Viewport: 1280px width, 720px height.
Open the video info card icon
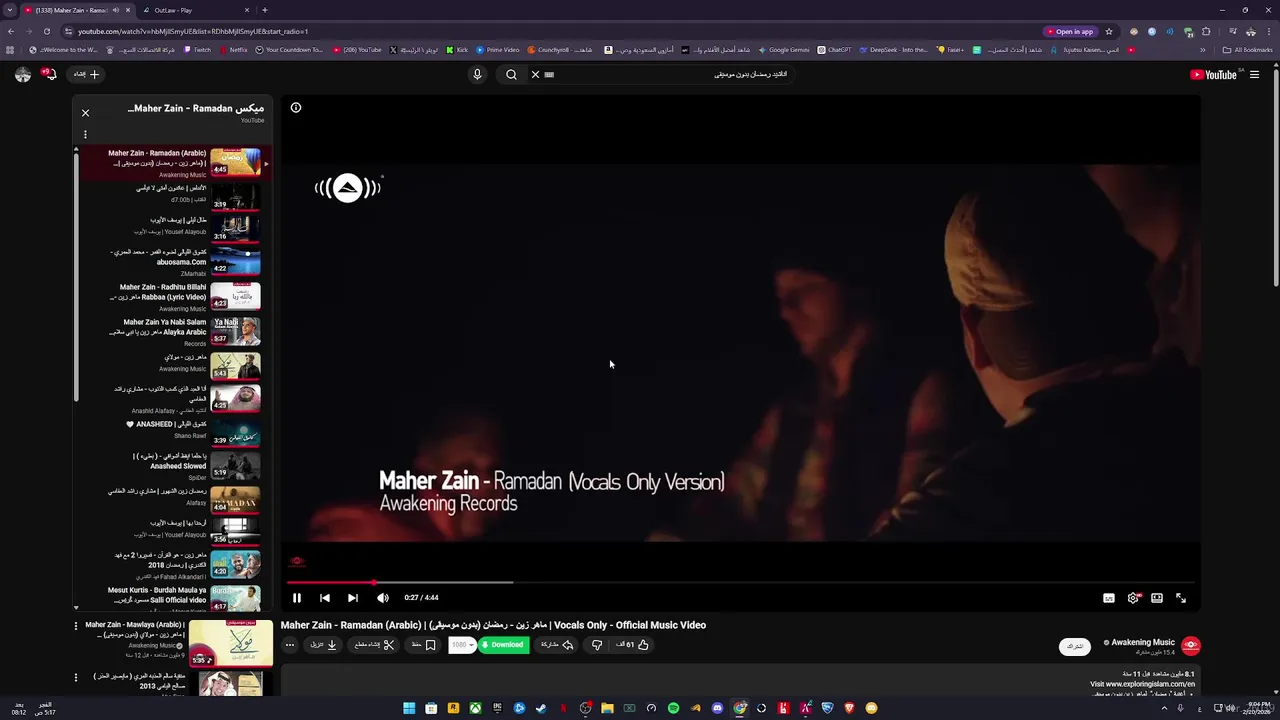coord(296,107)
